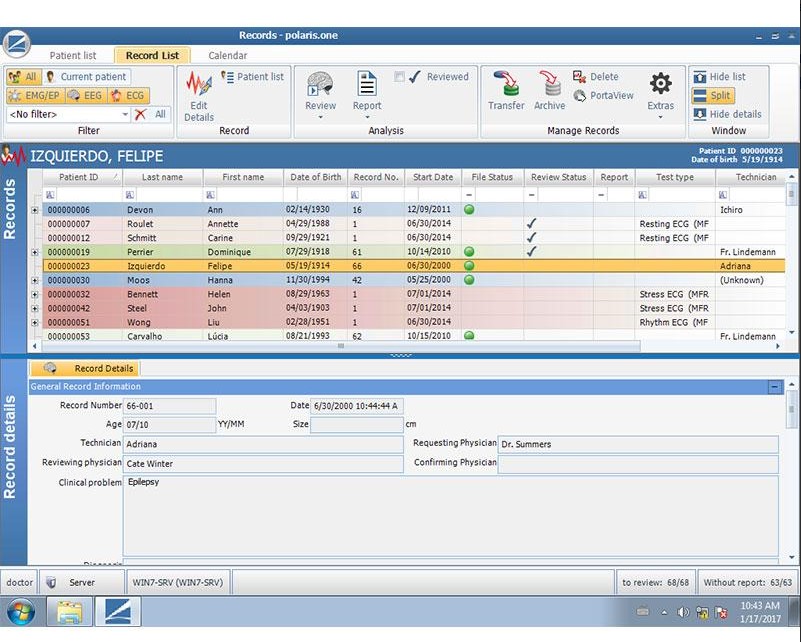Expand the row for patient Devon
Image resolution: width=801 pixels, height=642 pixels.
click(x=35, y=210)
